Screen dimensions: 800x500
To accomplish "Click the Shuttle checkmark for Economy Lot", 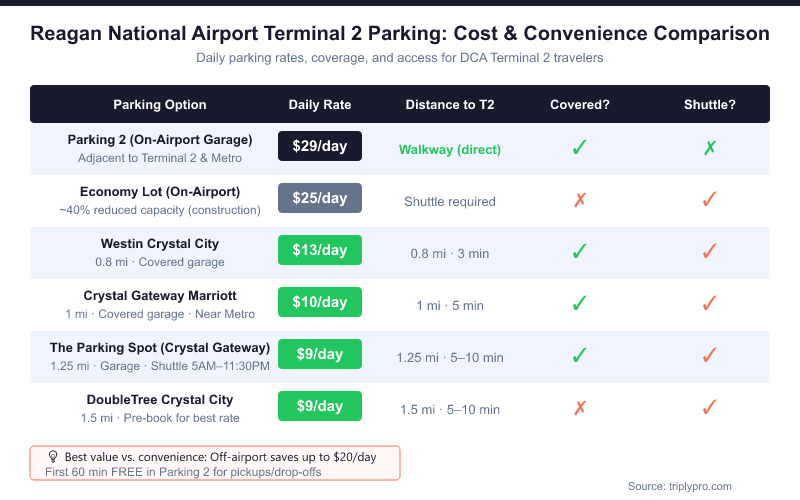I will click(710, 200).
